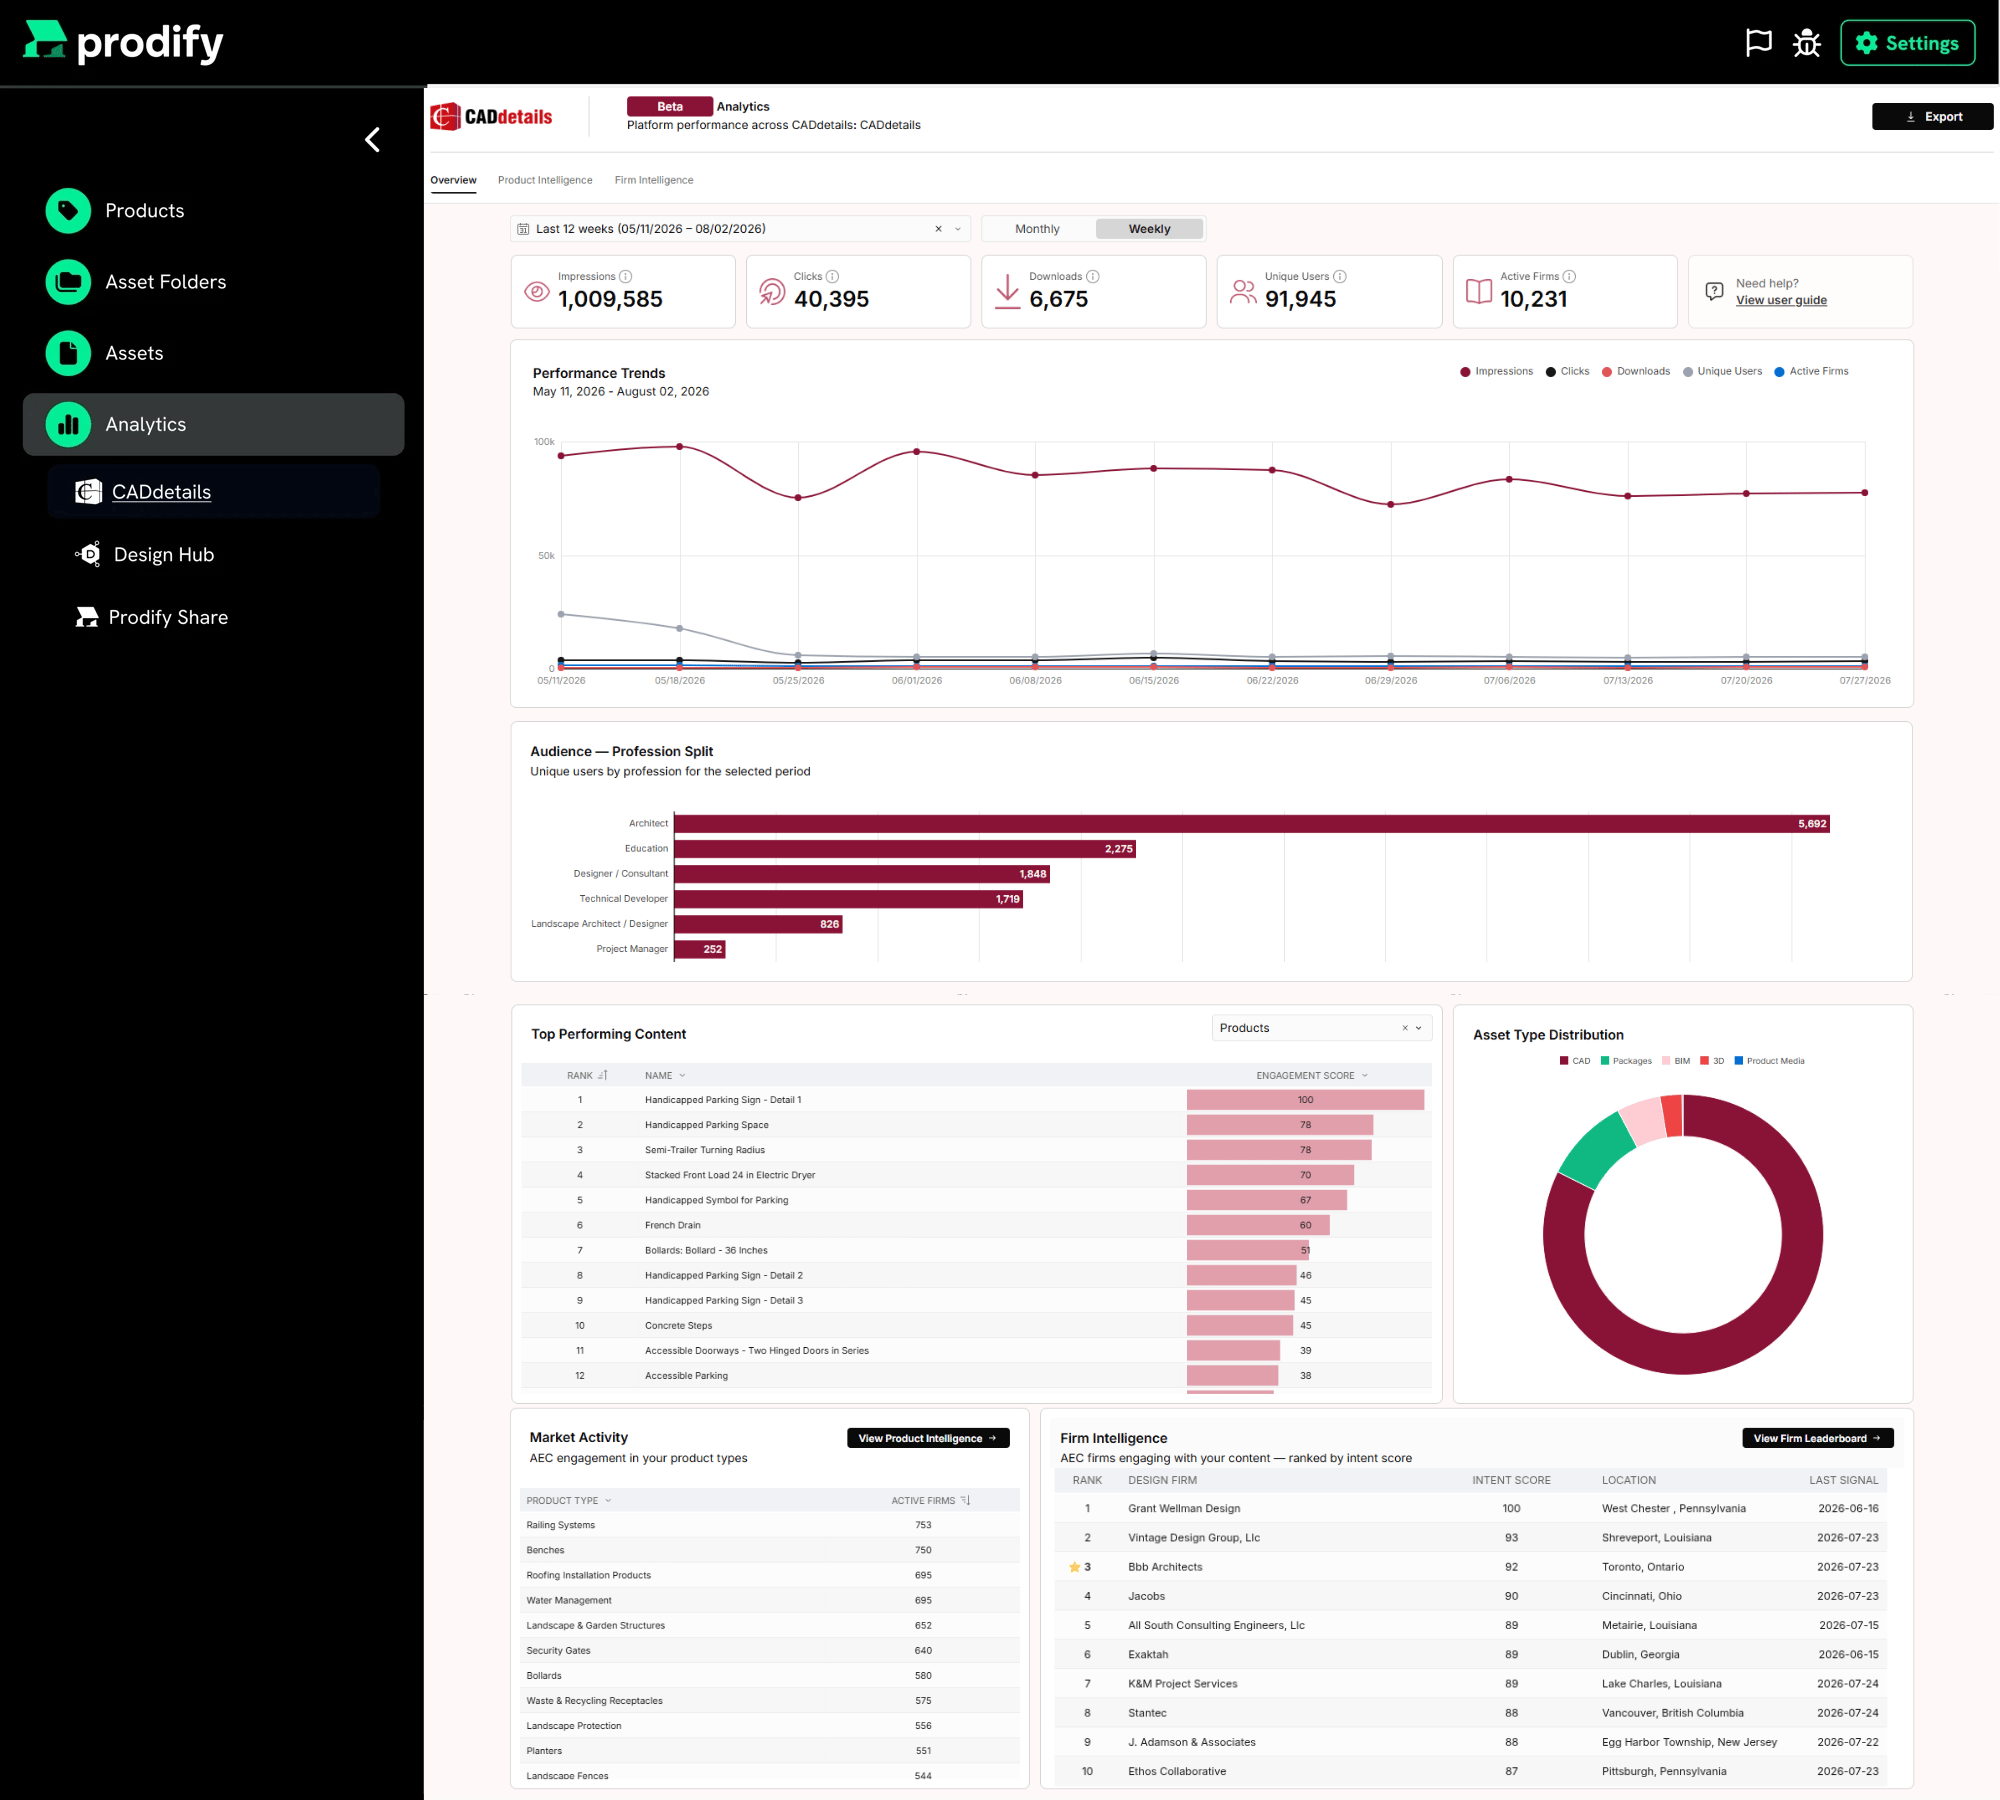Click the calendar icon in the date range field
The image size is (2000, 1800).
pyautogui.click(x=523, y=229)
